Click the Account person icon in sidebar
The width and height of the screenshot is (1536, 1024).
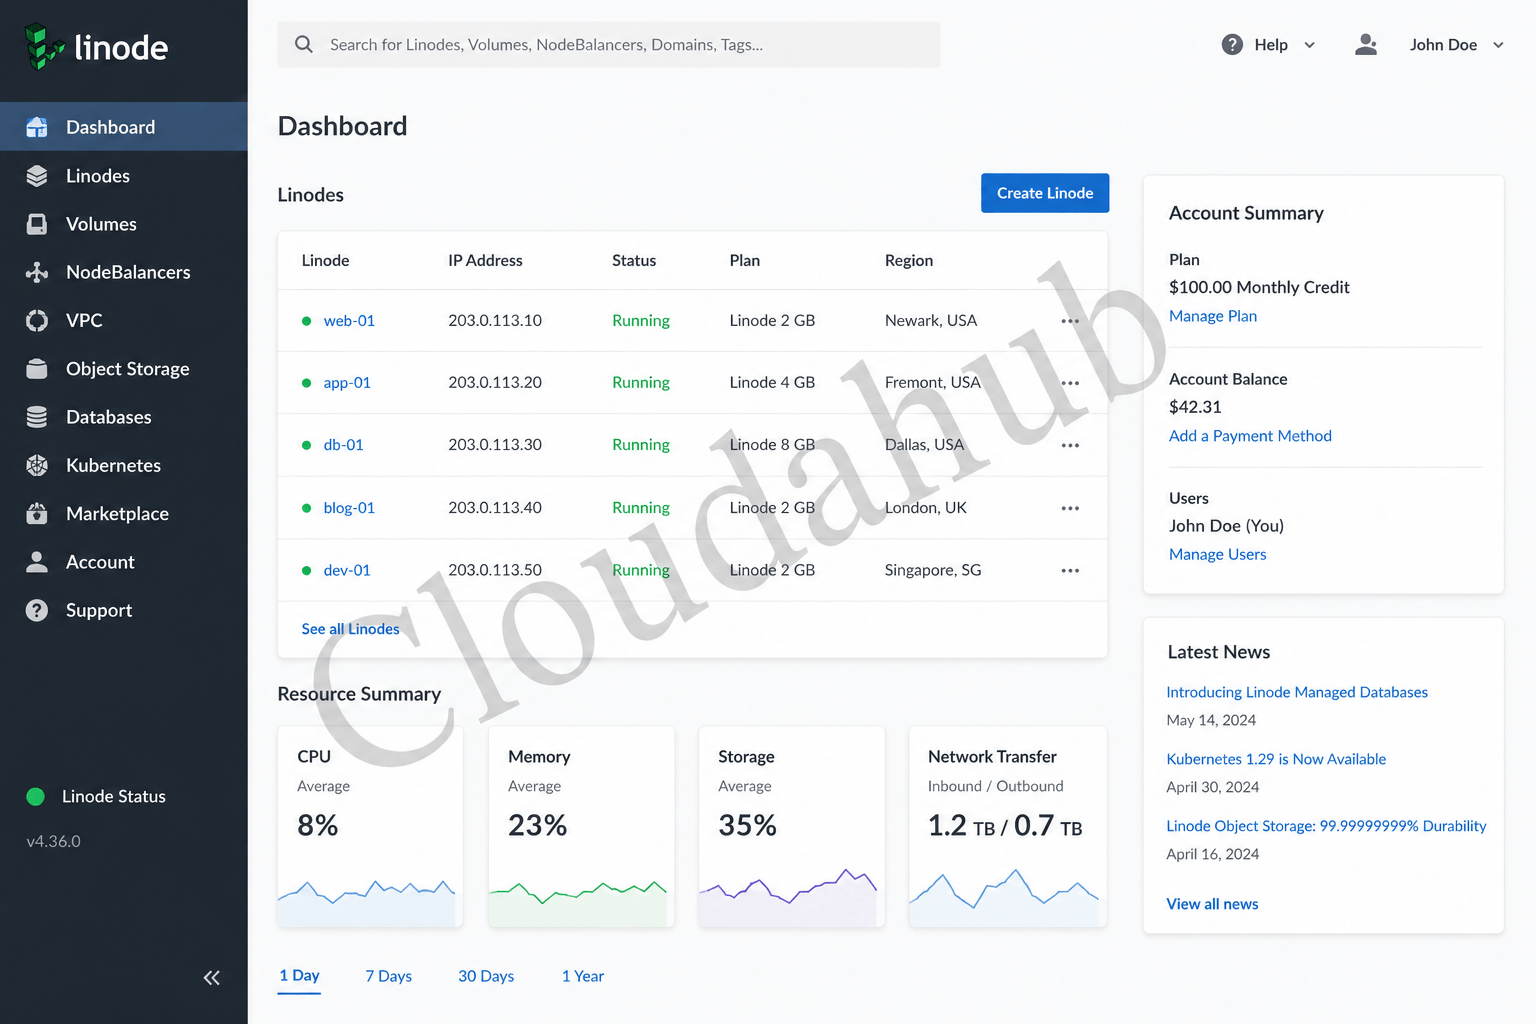click(x=37, y=562)
